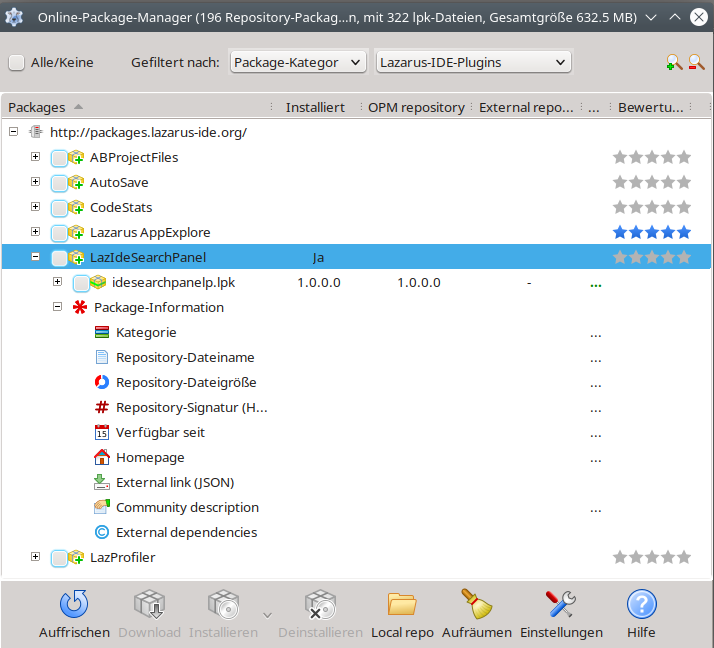This screenshot has width=714, height=648.
Task: Expand the LazProfiler tree node
Action: click(x=36, y=556)
